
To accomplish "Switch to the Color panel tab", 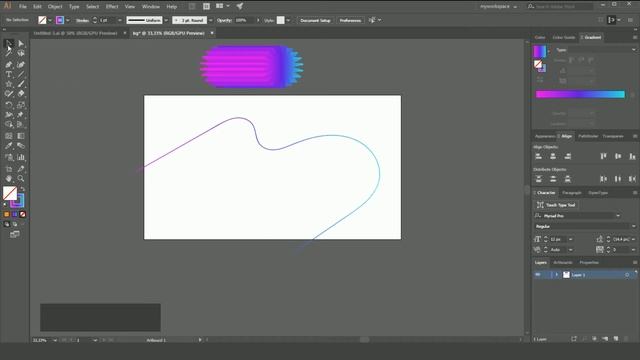I will (540, 37).
